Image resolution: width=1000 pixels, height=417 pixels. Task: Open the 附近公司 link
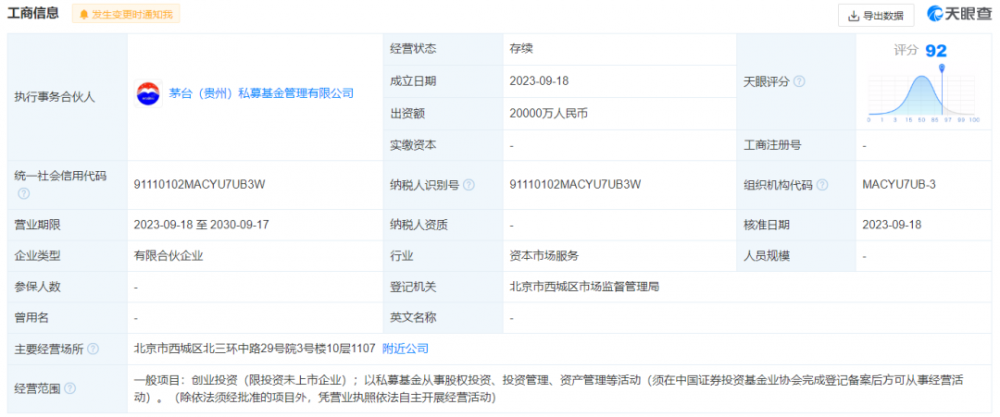point(405,349)
